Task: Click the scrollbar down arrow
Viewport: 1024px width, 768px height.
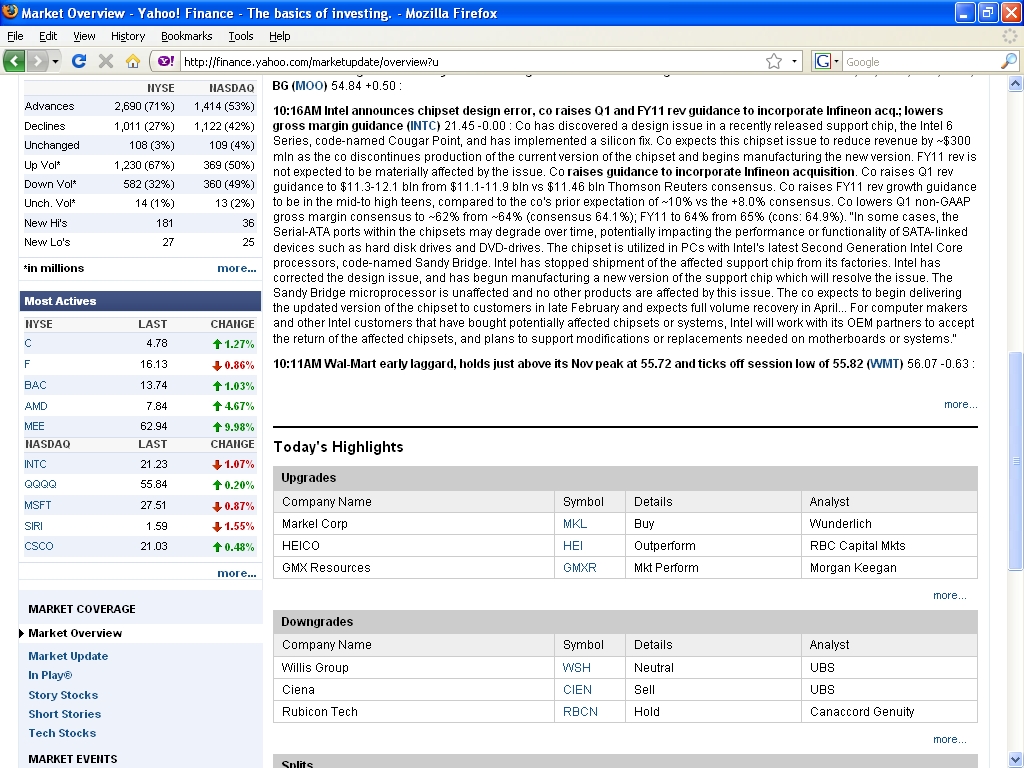Action: [x=1015, y=760]
